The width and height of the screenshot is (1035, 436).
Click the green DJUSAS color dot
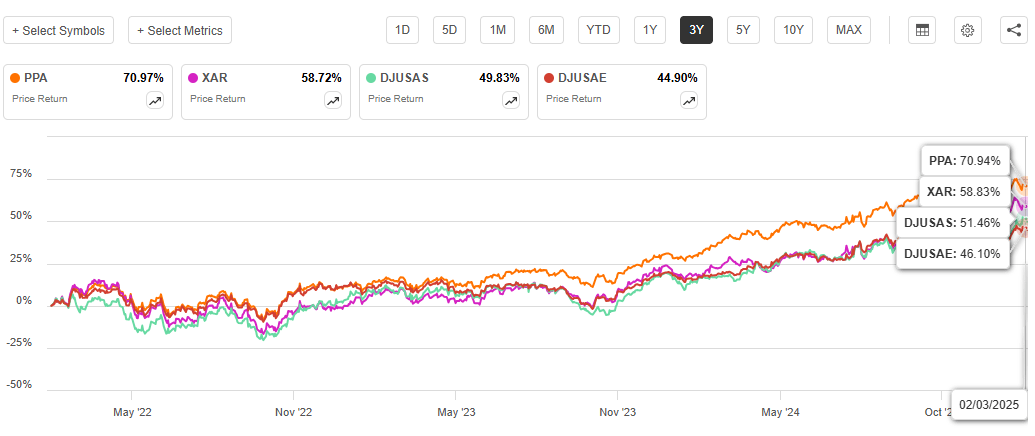click(x=372, y=78)
